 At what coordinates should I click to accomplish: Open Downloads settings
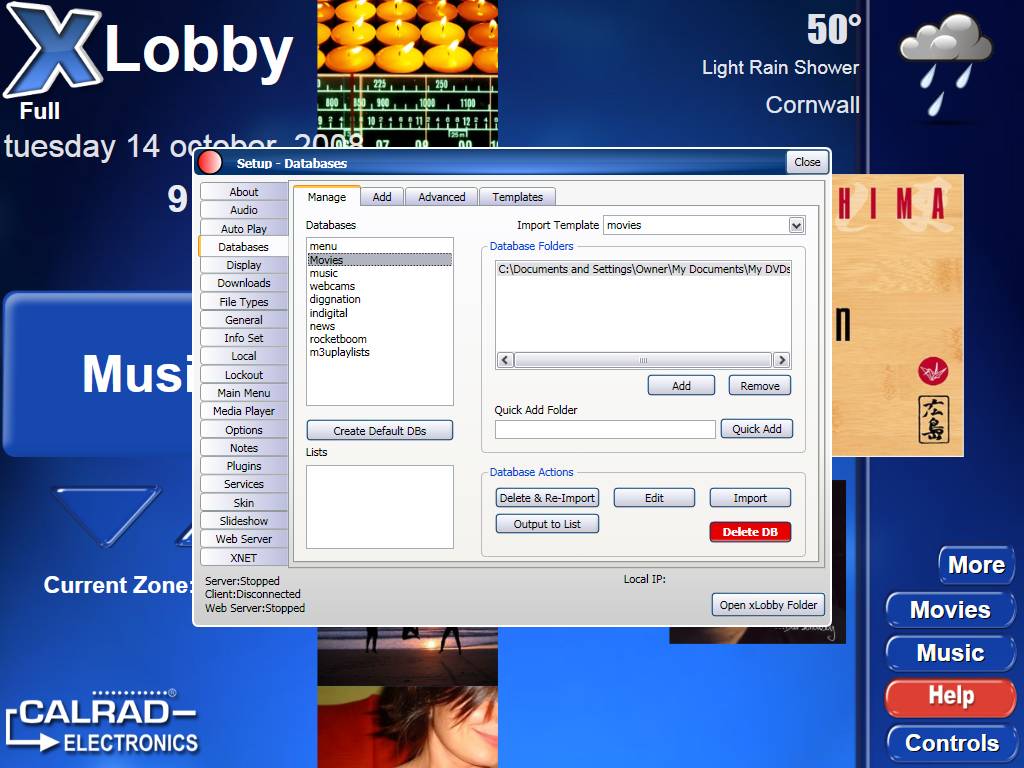tap(244, 283)
